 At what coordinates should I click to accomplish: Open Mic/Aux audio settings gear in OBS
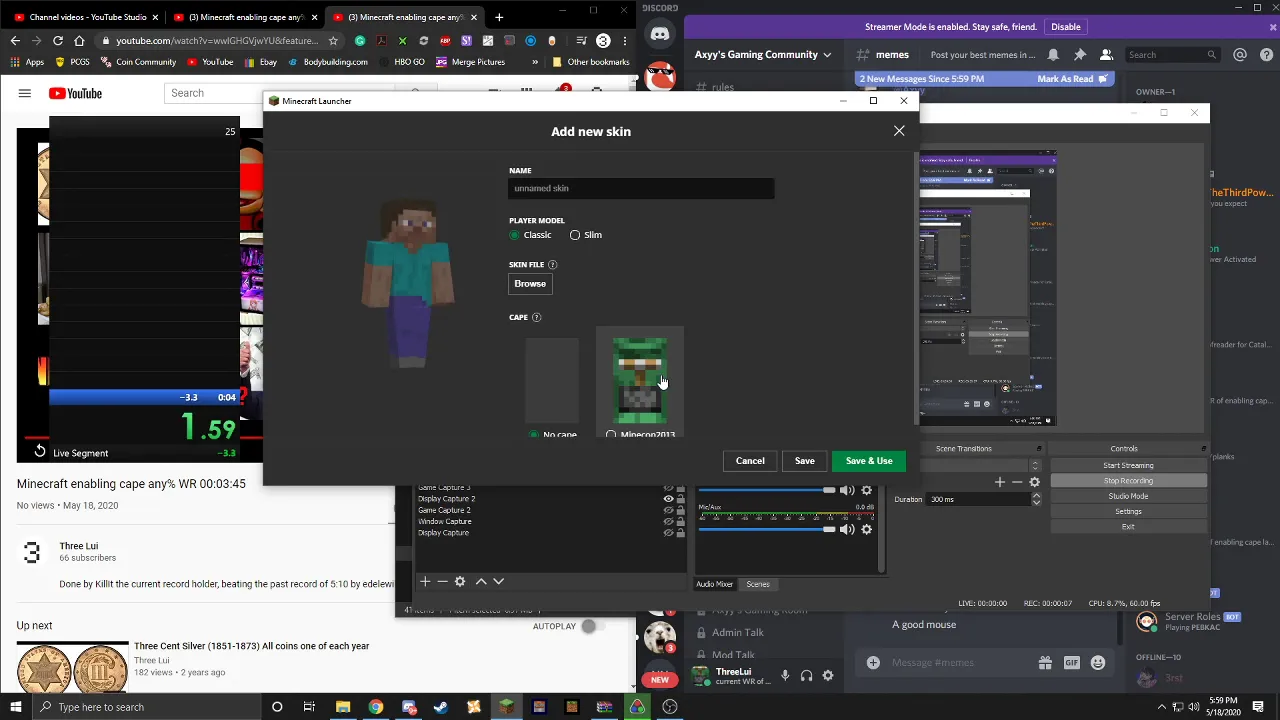[x=867, y=529]
